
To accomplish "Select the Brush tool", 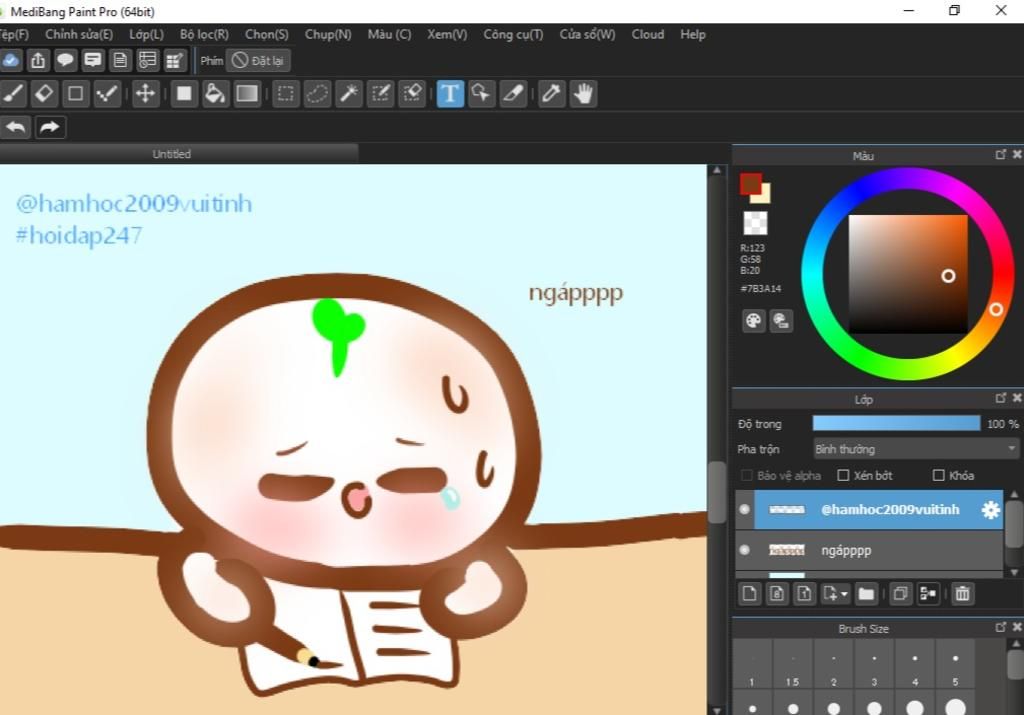I will 13,94.
